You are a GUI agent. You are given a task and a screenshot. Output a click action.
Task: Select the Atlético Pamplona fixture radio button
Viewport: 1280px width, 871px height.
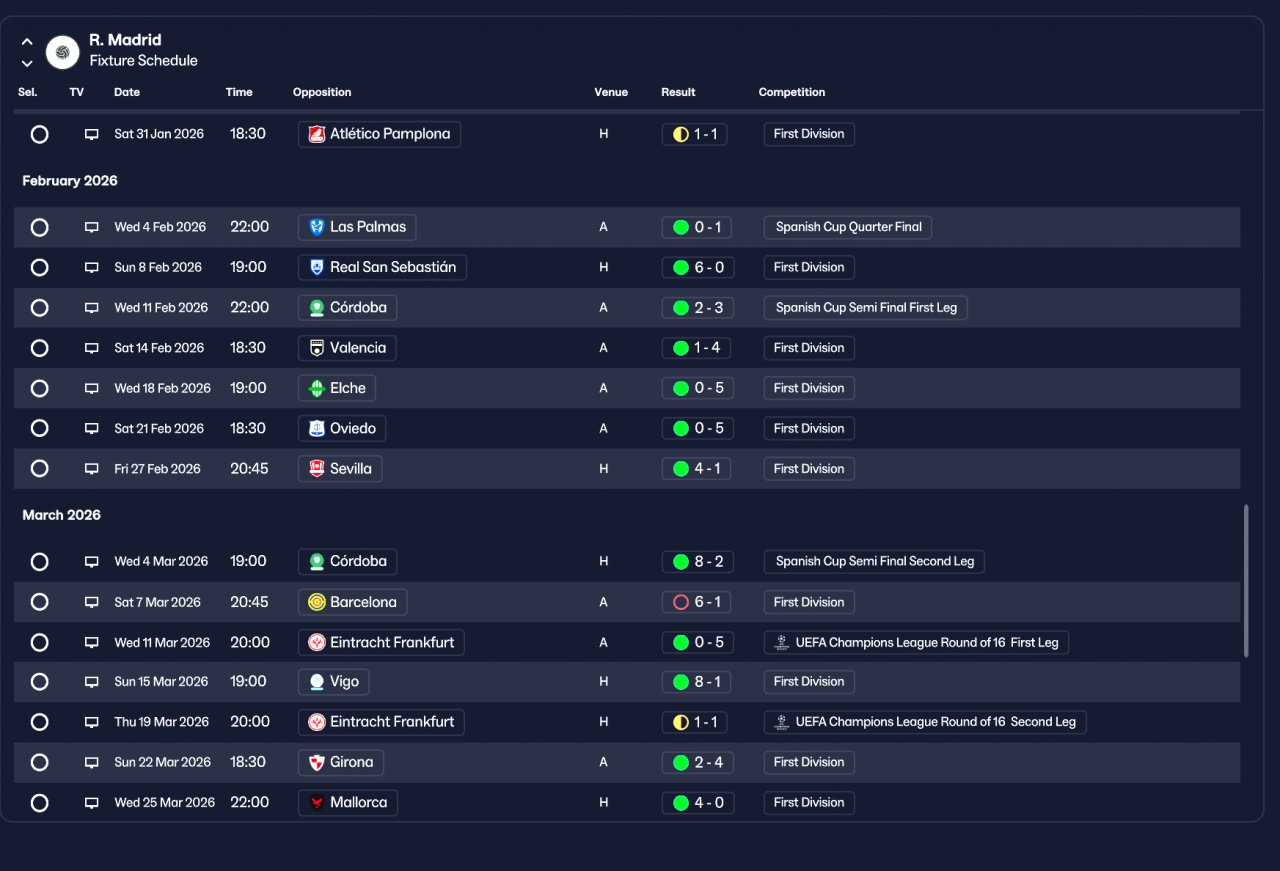coord(39,134)
